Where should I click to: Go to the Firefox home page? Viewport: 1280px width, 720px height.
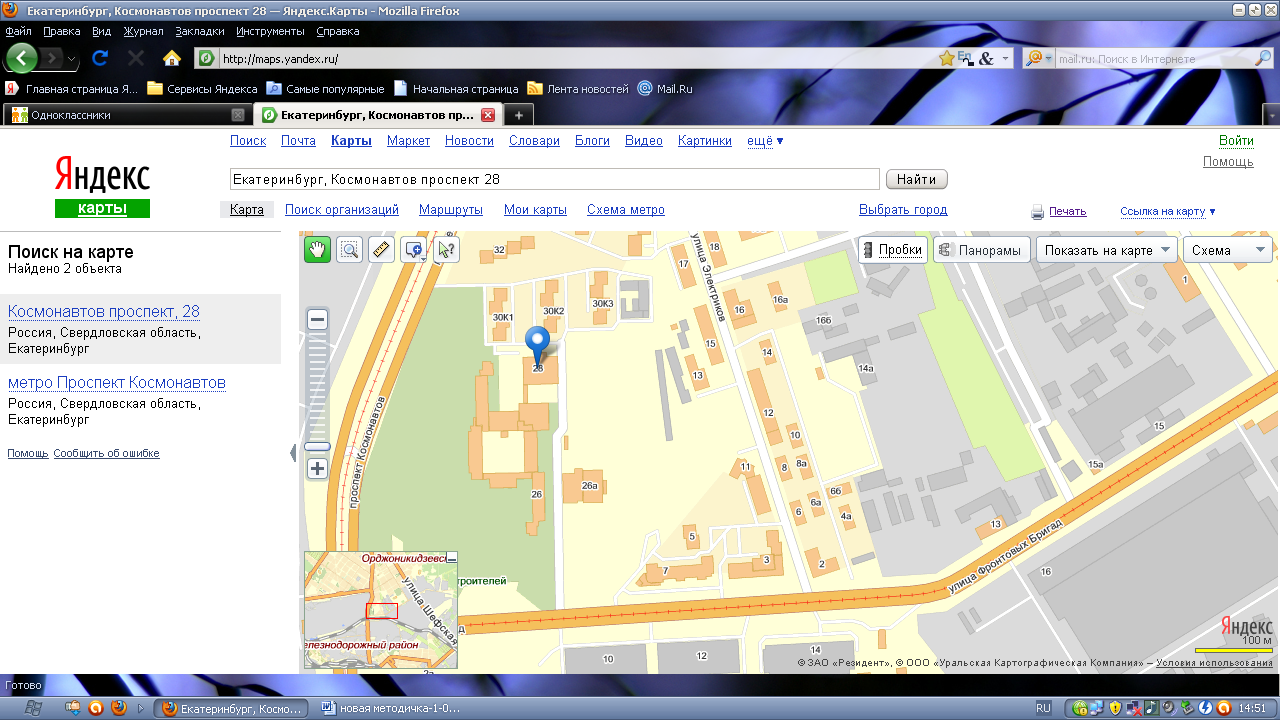coord(172,58)
